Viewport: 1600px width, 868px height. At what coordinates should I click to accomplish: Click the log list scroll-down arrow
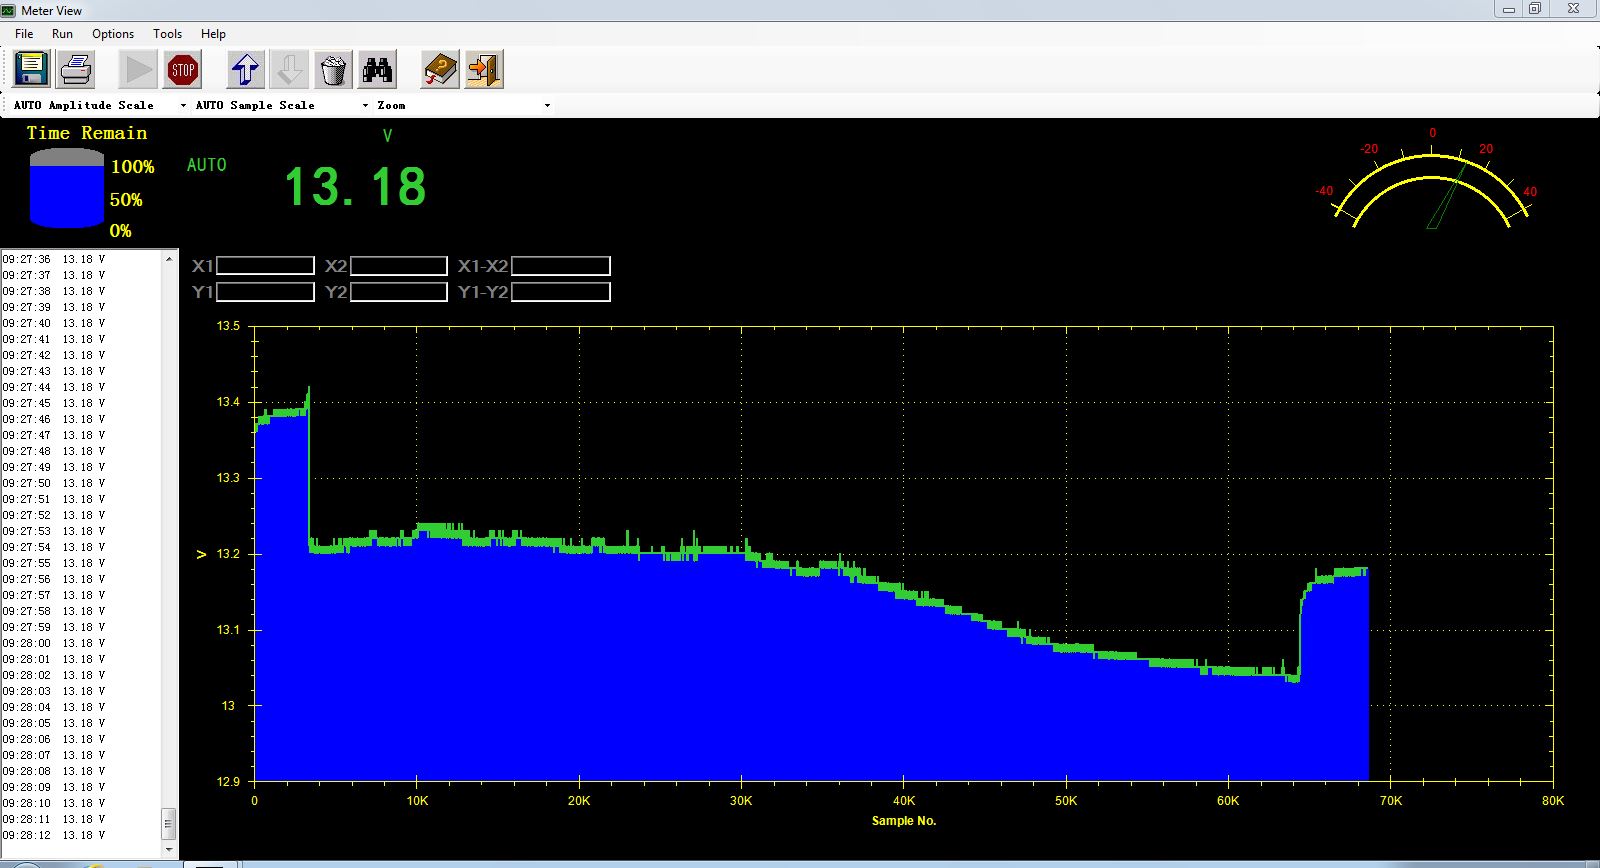(168, 850)
